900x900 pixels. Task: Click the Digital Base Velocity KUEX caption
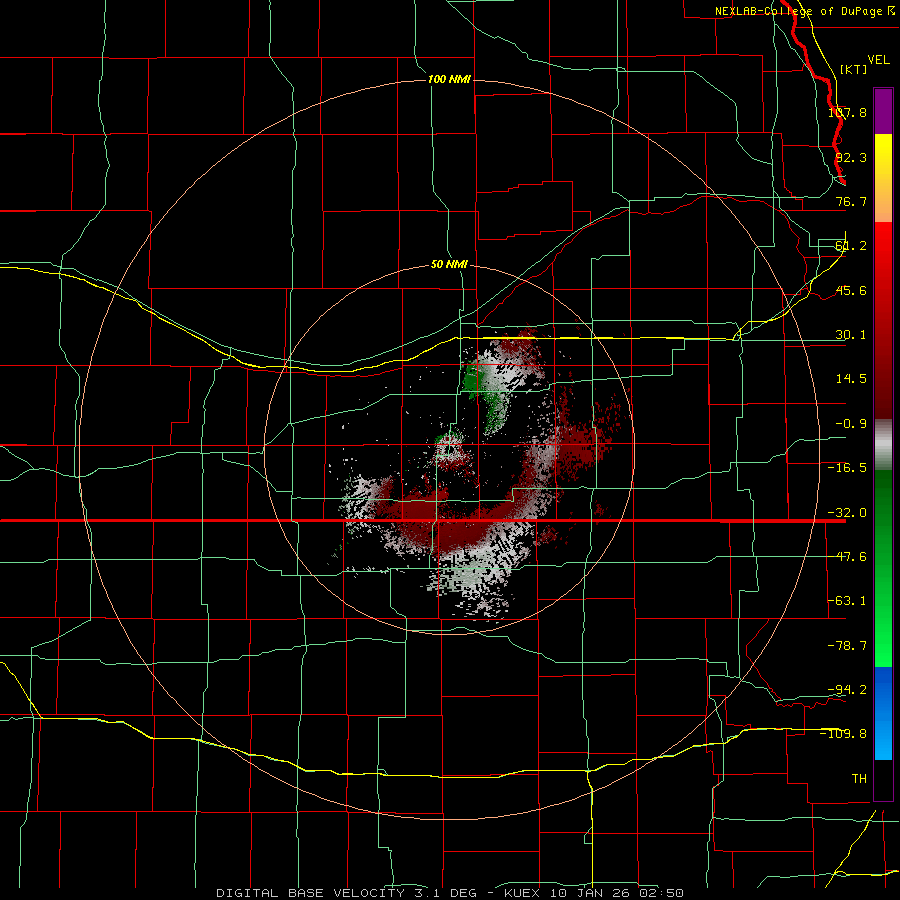coord(450,893)
